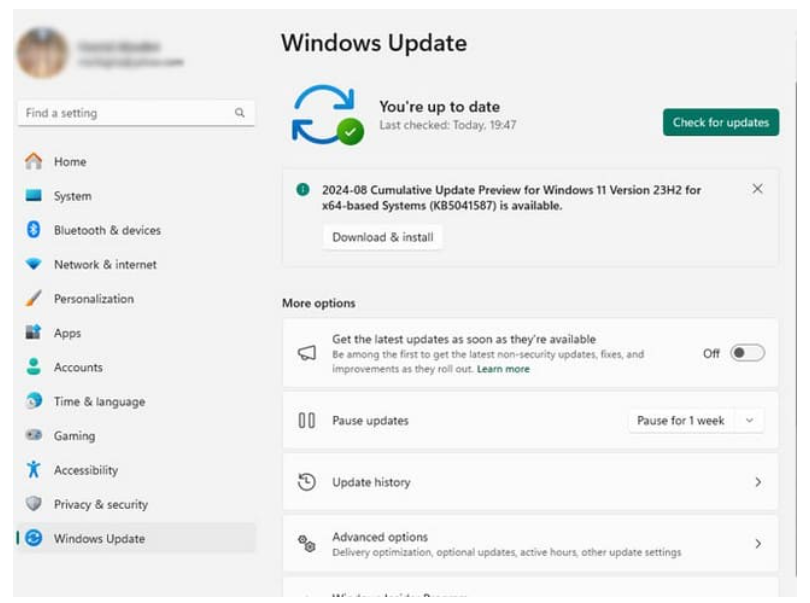Screen dimensions: 810x603
Task: Click the Gaming controller icon
Action: (34, 435)
